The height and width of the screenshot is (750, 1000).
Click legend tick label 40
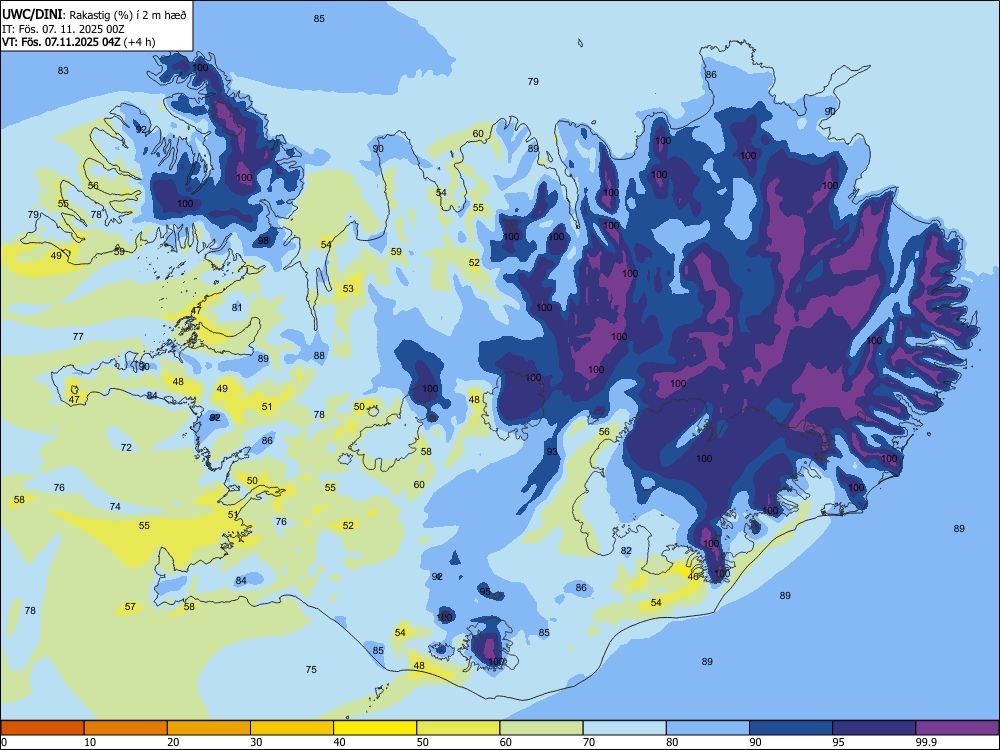[339, 742]
